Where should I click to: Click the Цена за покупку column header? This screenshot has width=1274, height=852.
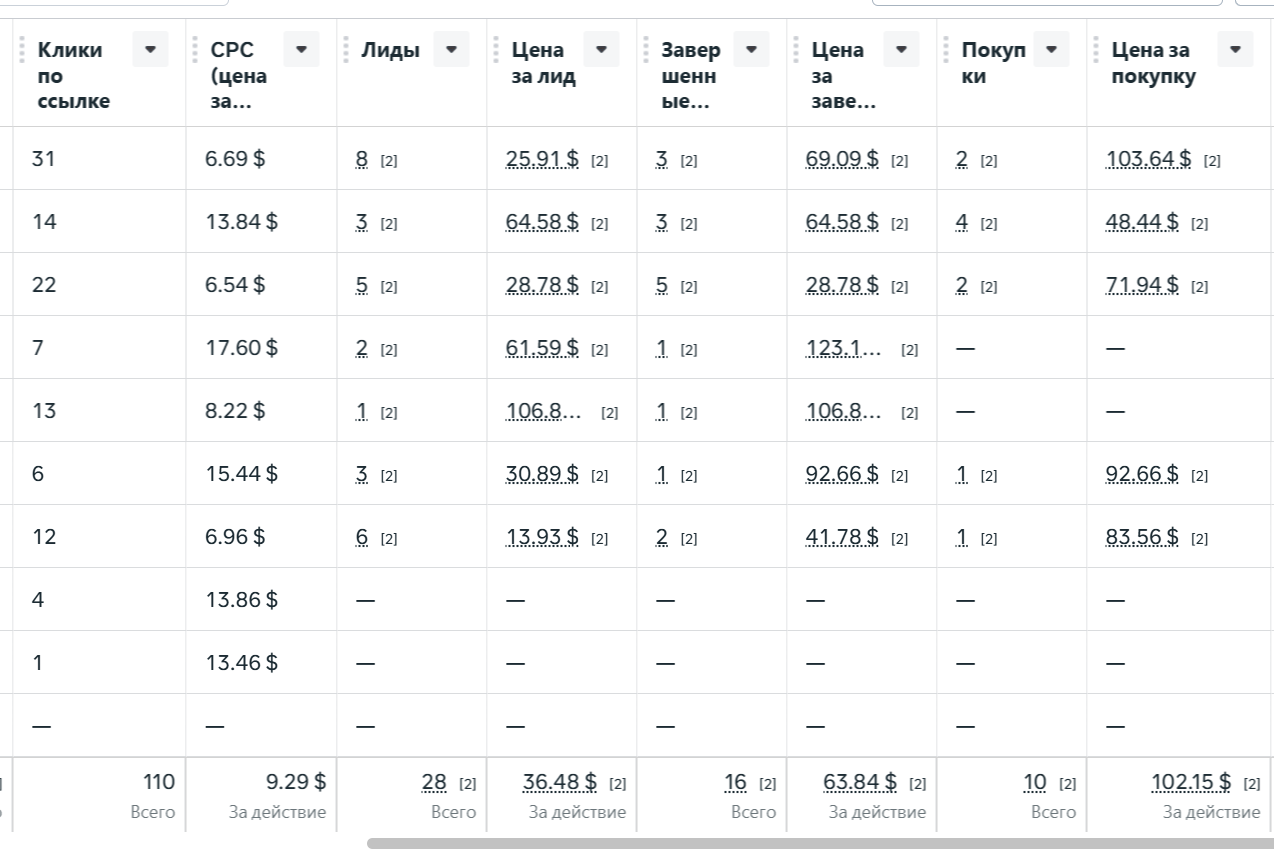pos(1153,63)
